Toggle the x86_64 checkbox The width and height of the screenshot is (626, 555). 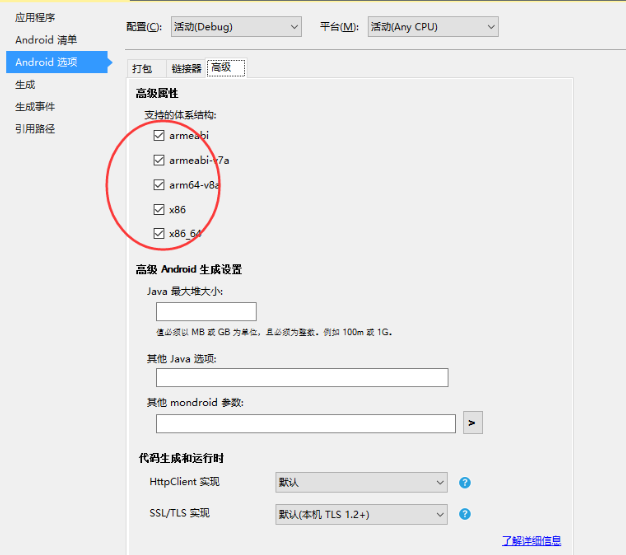159,233
